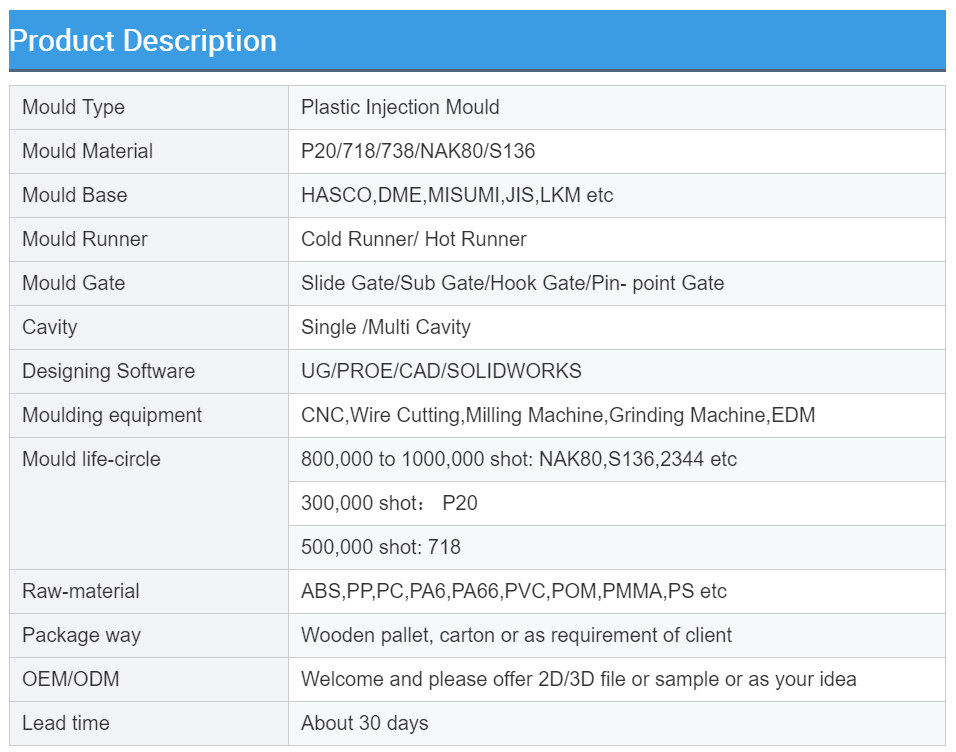Click the About 30 days lead time

point(364,723)
